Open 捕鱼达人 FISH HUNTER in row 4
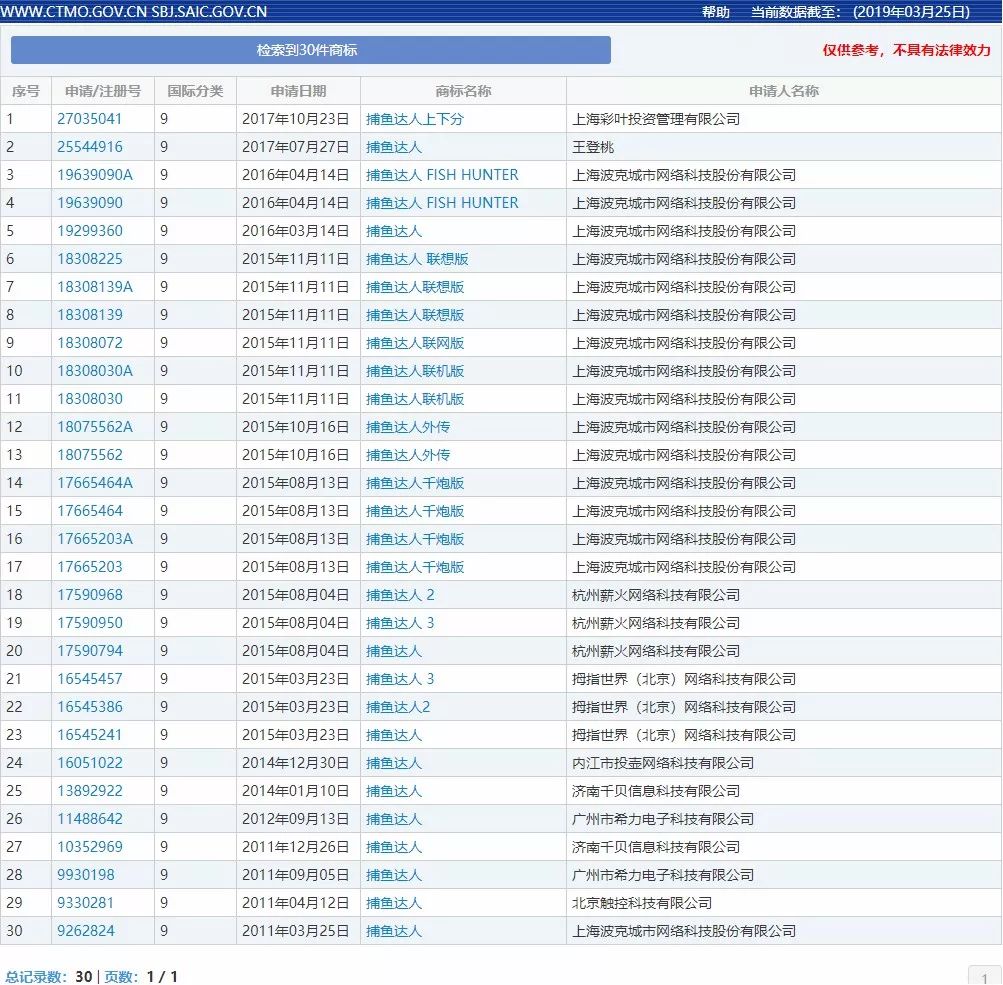The height and width of the screenshot is (985, 1003). 442,203
